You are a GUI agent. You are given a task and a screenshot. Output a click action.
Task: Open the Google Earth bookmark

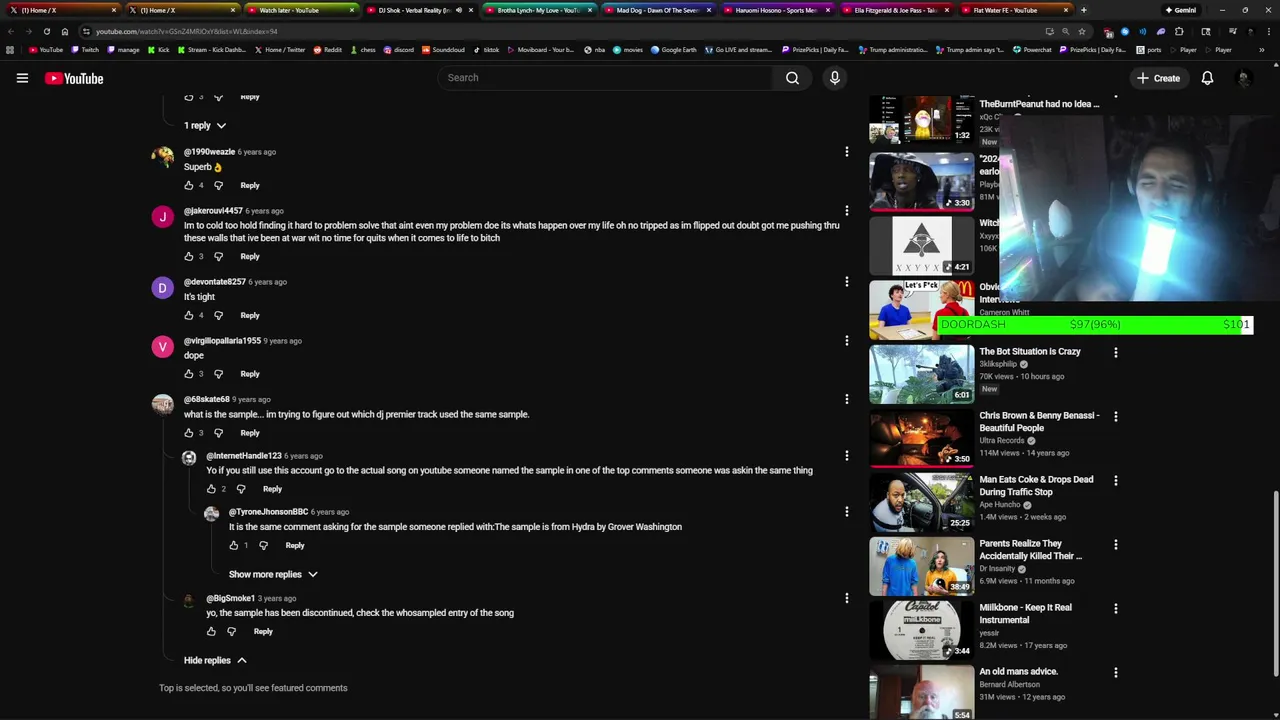pyautogui.click(x=673, y=49)
